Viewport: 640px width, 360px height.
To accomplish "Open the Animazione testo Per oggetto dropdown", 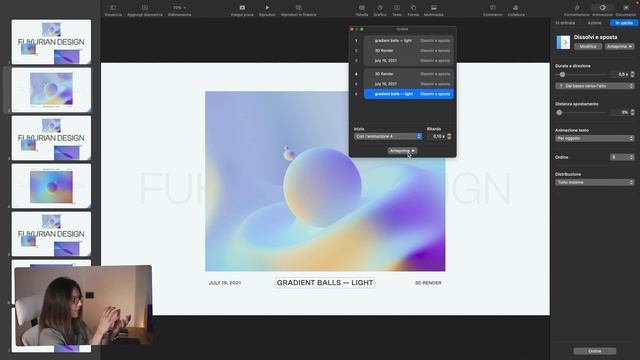I will point(595,138).
